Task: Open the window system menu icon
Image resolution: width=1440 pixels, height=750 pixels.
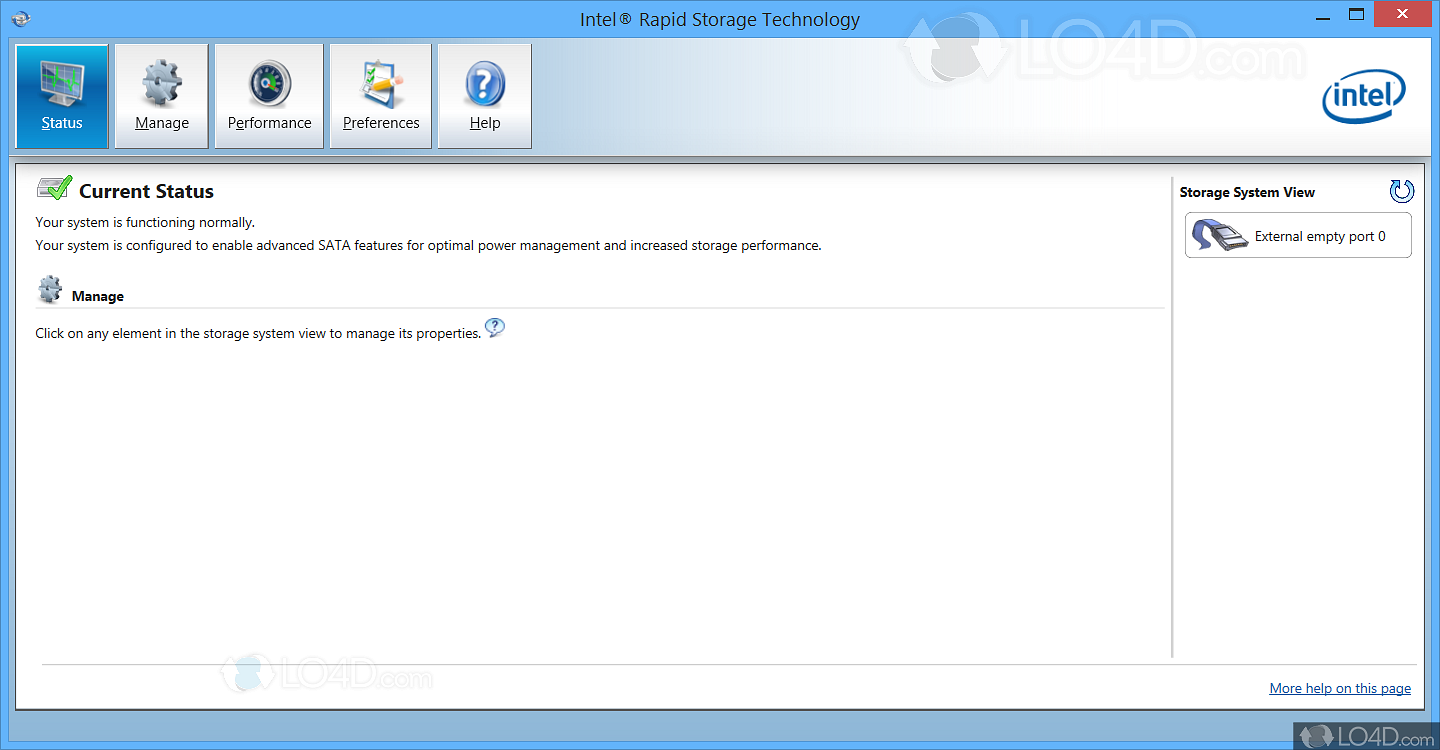Action: [21, 18]
